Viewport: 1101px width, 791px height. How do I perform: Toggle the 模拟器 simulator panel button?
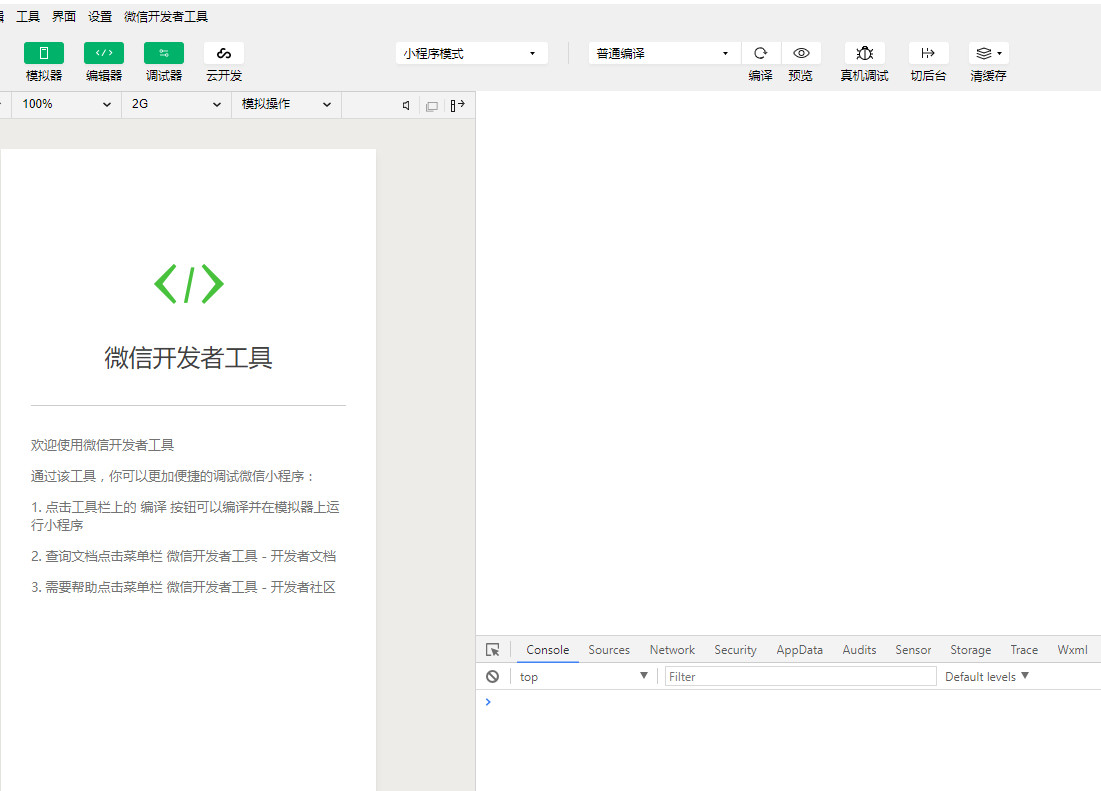coord(44,53)
